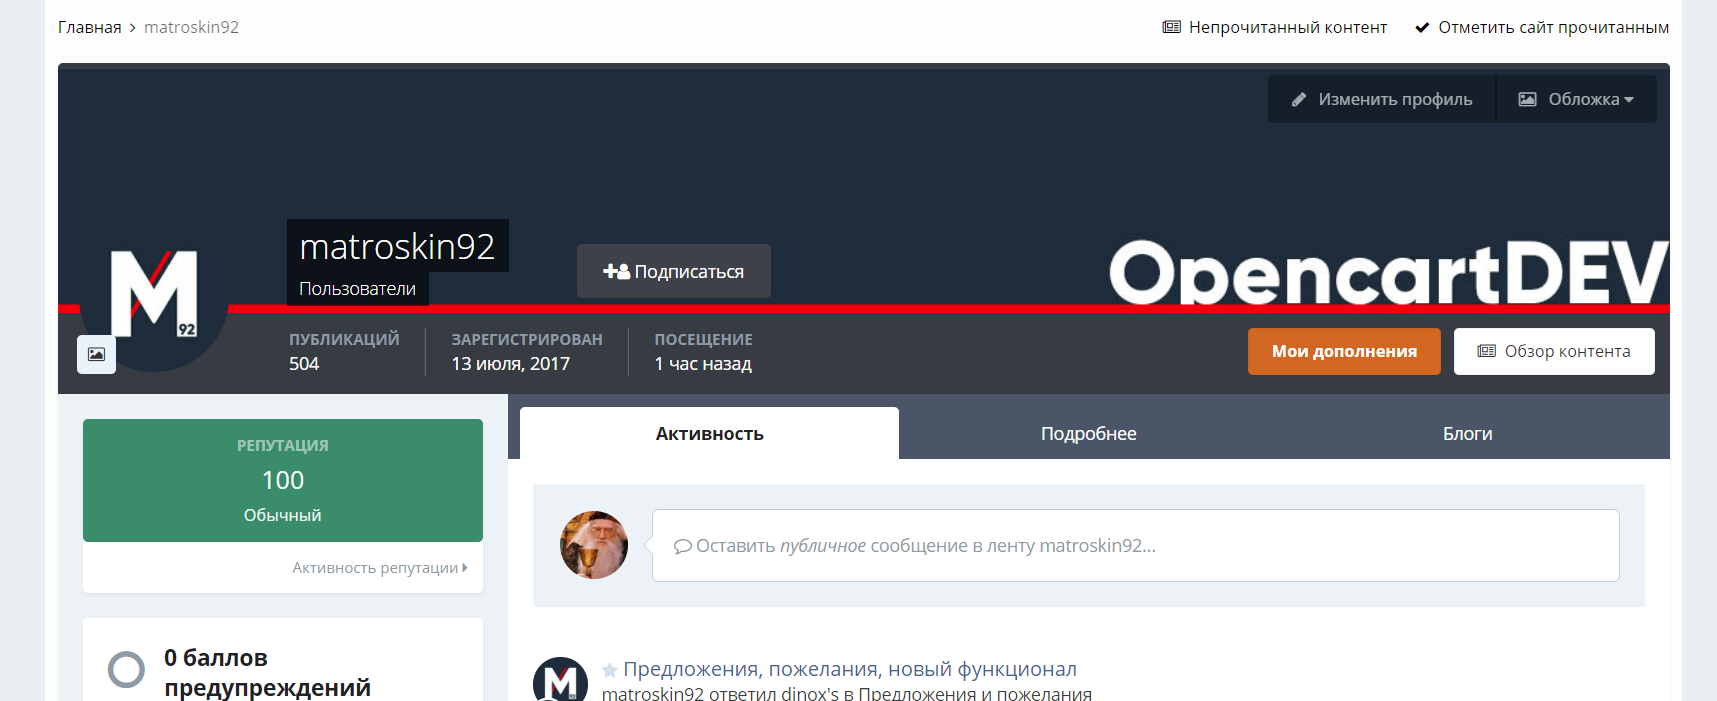Click the 0 баллов предупреждений text
This screenshot has width=1717, height=701.
point(267,672)
